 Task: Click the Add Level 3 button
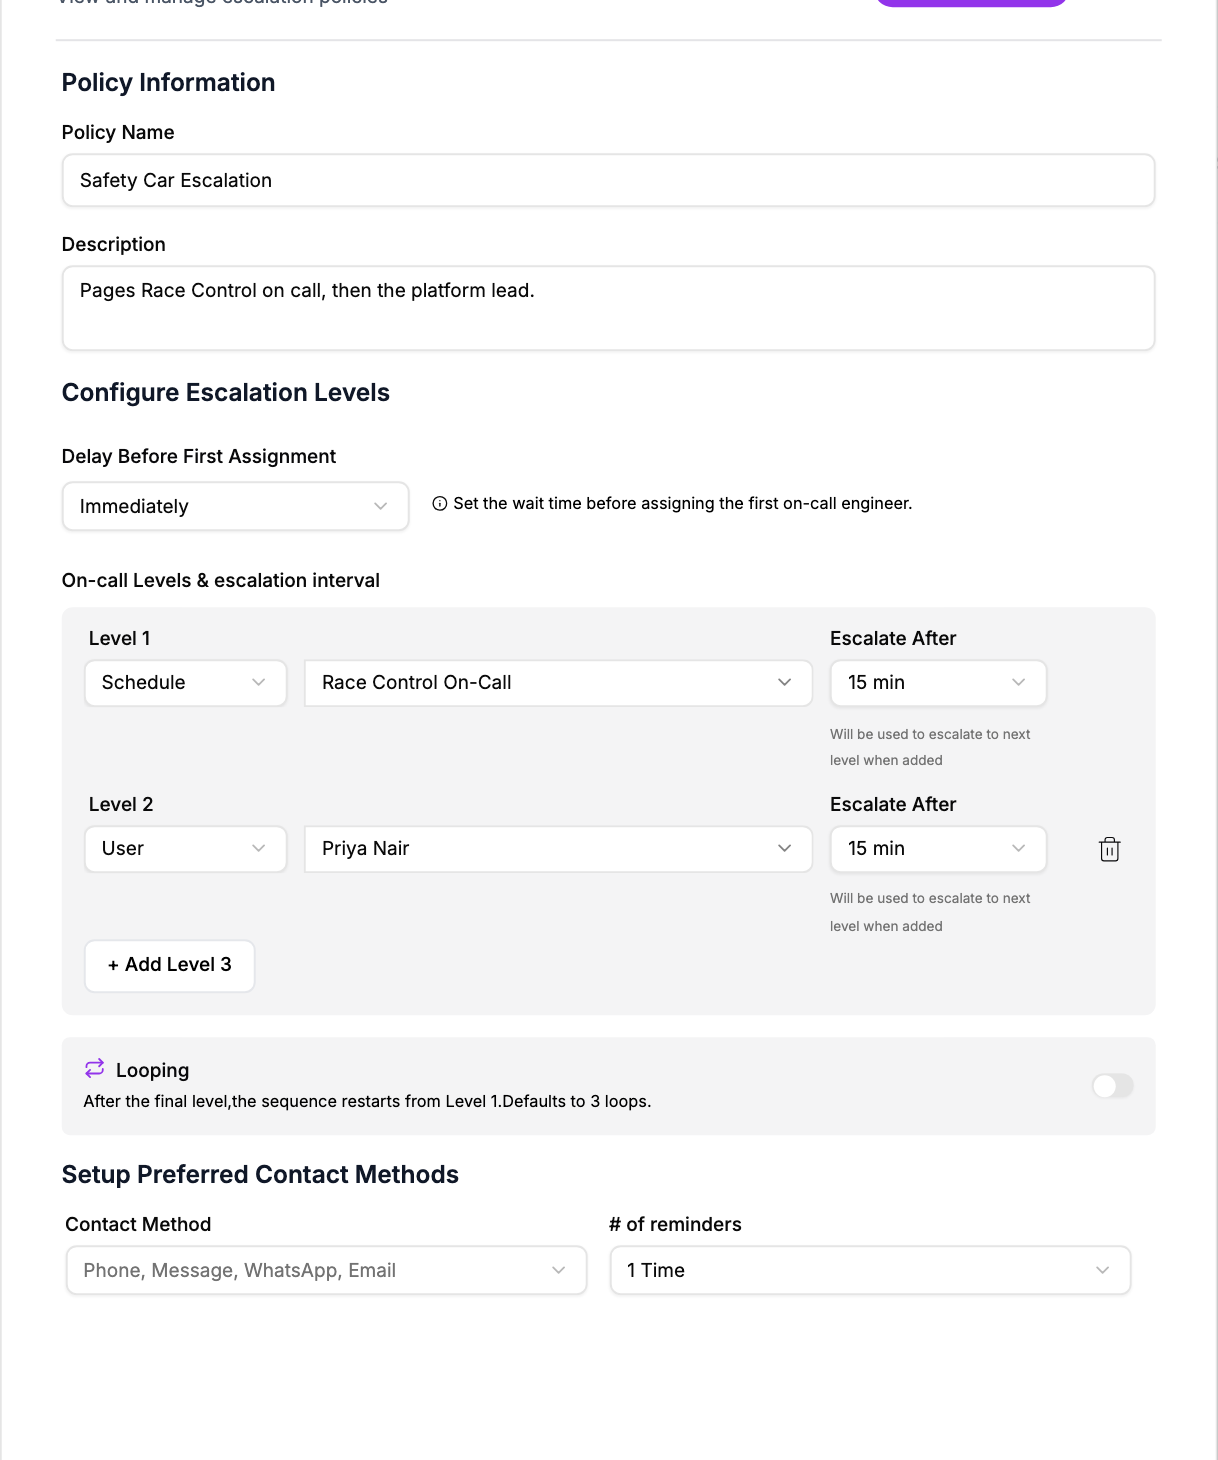click(x=170, y=965)
